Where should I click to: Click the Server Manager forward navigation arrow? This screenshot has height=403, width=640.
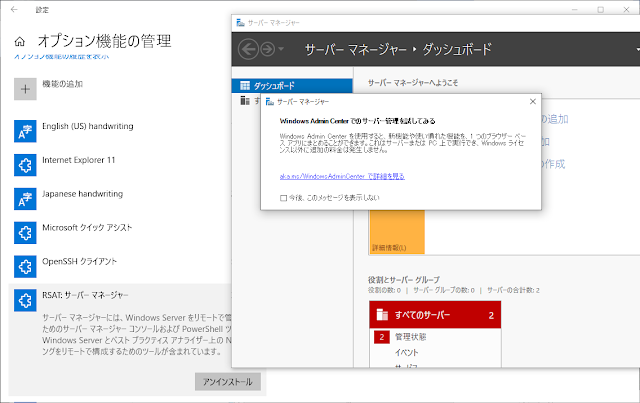click(268, 49)
